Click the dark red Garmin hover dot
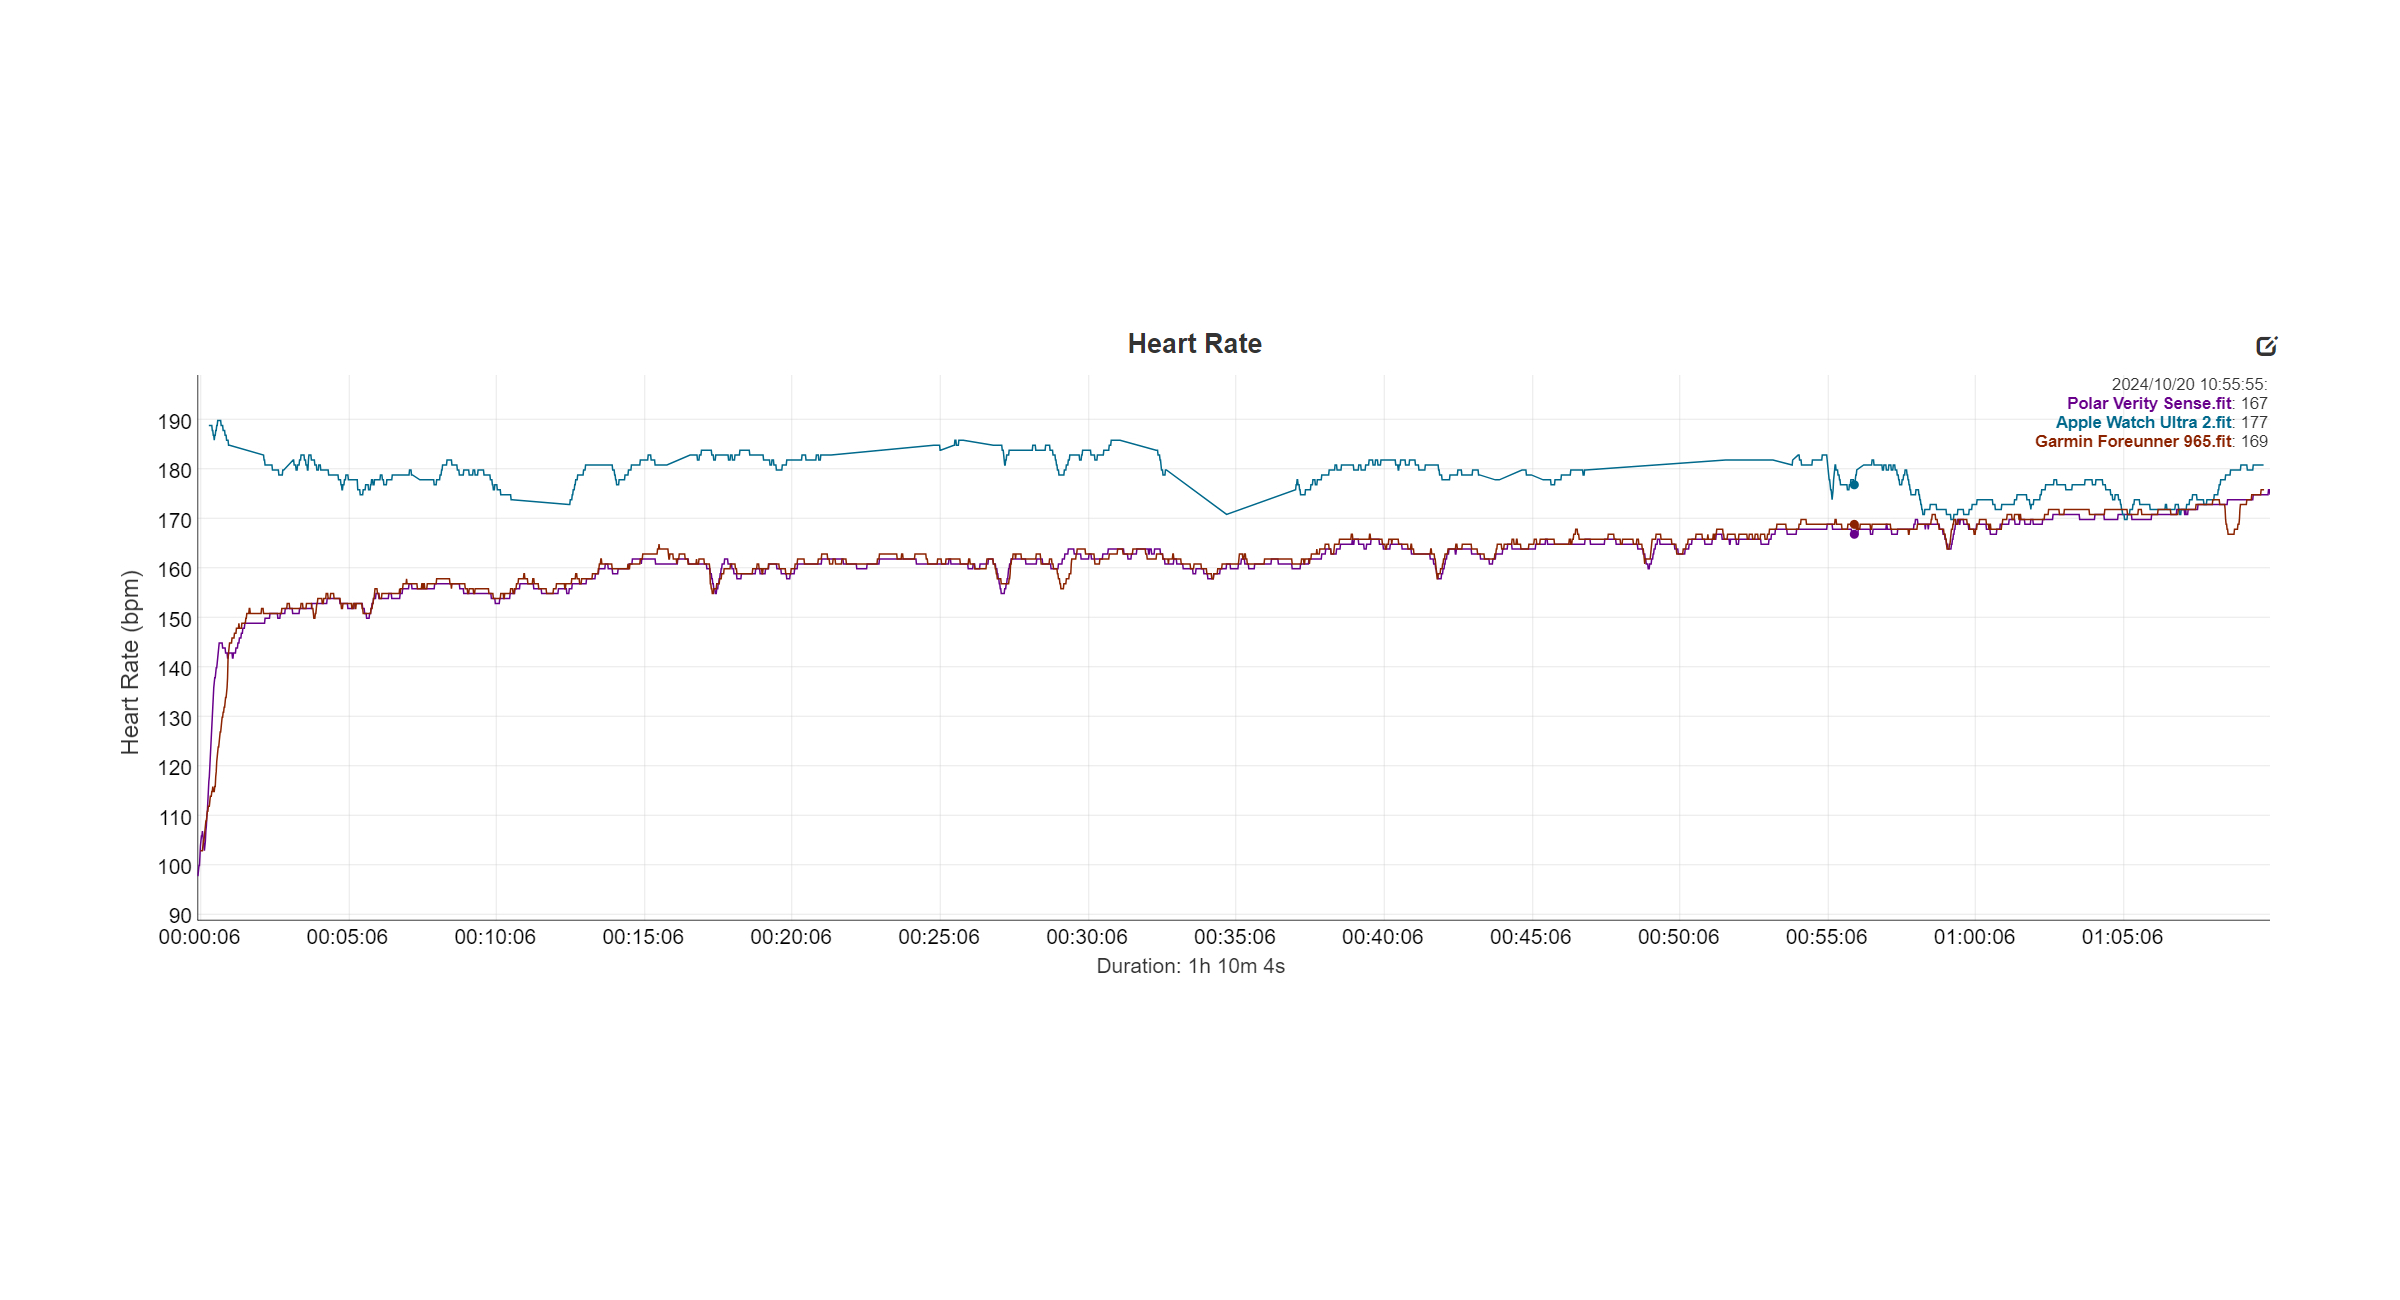Screen dimensions: 2400x1300 1854,525
